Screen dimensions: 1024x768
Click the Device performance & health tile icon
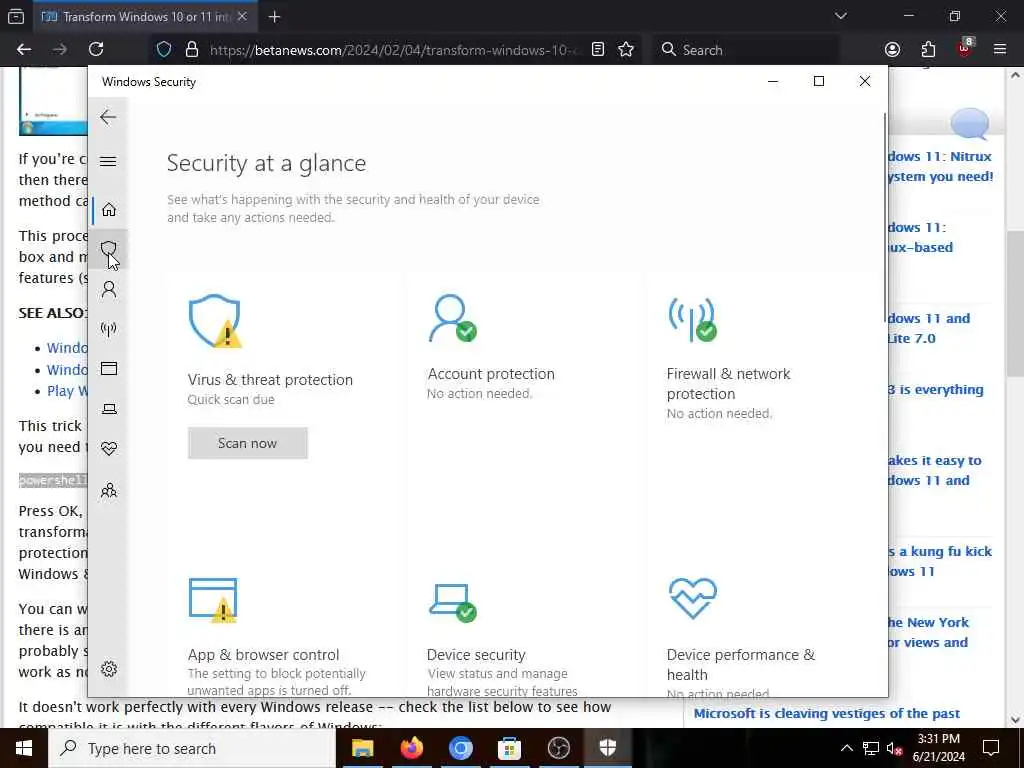point(693,598)
